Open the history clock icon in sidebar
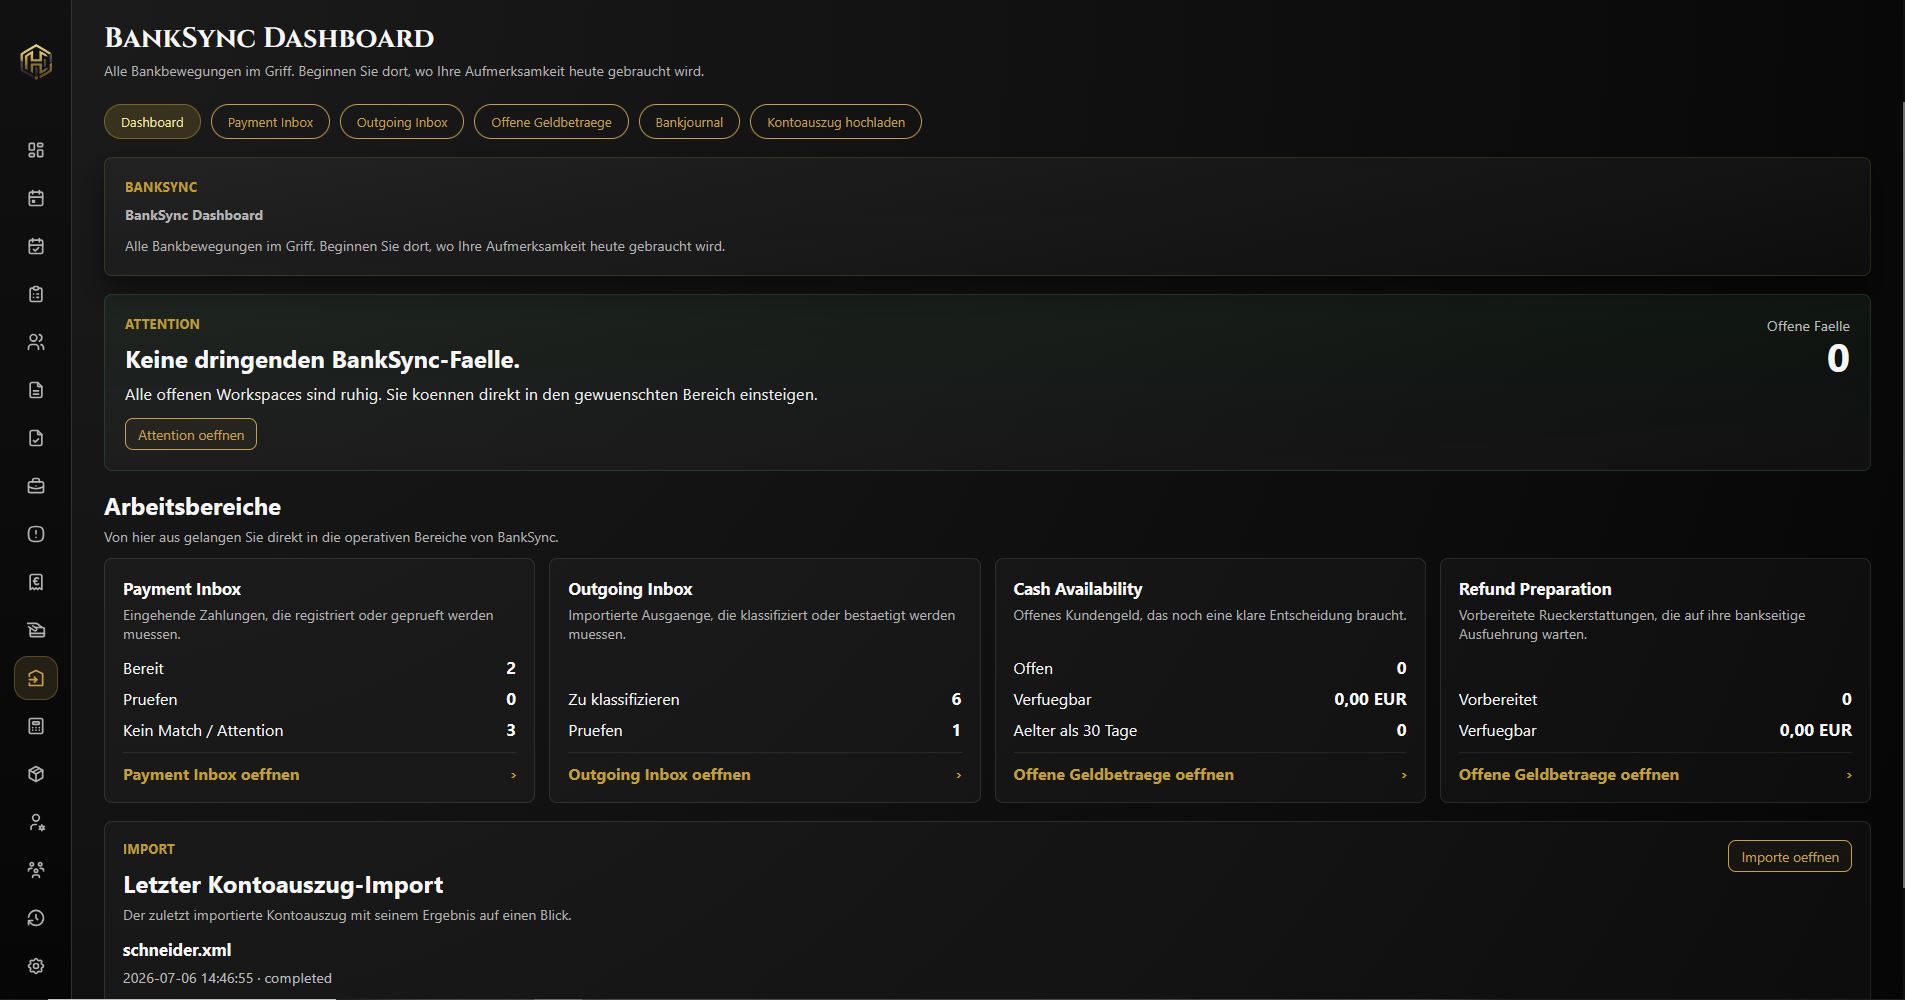This screenshot has width=1905, height=1000. (36, 918)
